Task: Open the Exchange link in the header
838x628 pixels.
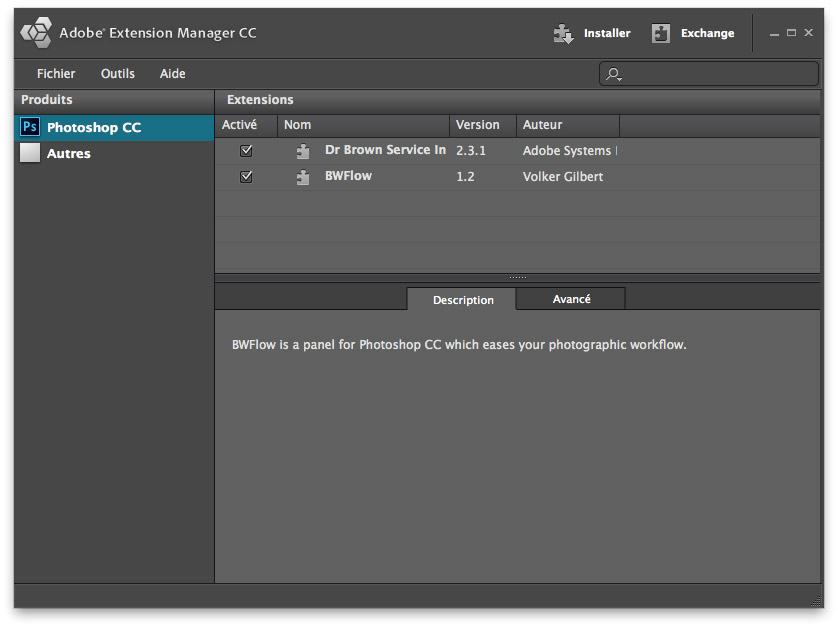Action: click(708, 33)
